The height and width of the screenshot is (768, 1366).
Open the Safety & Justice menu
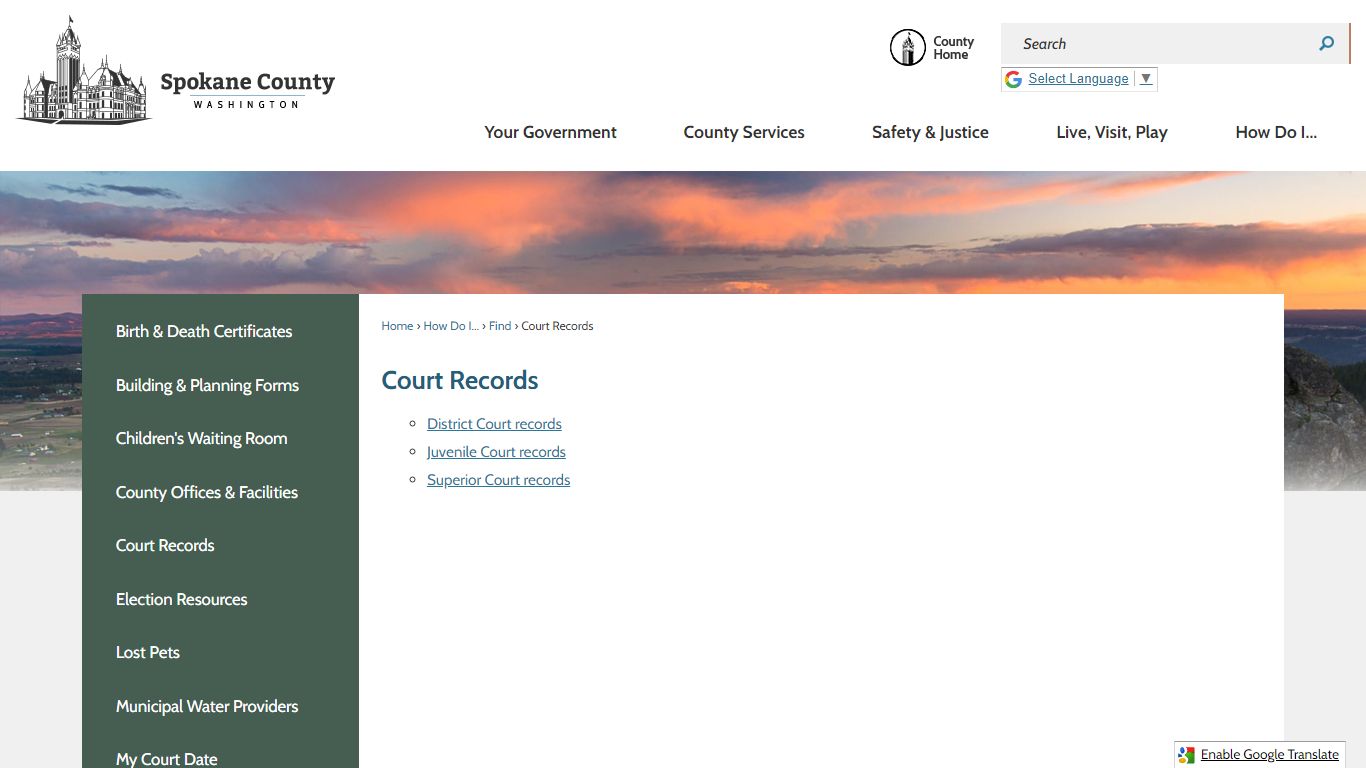(930, 132)
